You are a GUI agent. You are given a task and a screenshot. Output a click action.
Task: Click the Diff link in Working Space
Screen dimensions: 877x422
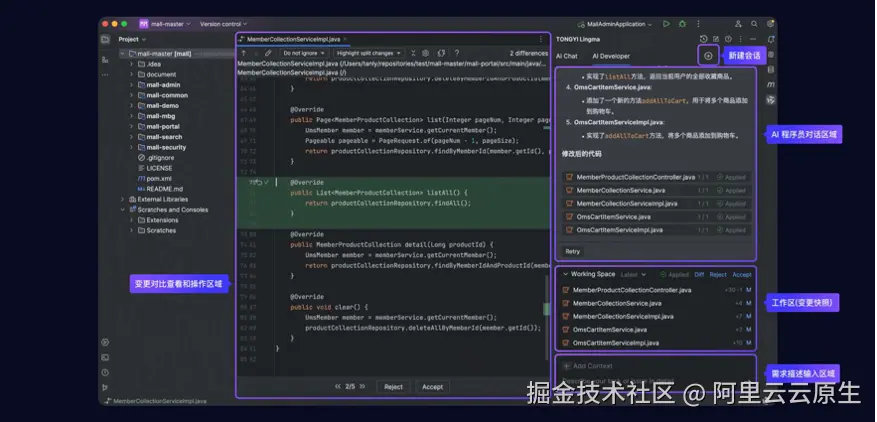point(699,275)
